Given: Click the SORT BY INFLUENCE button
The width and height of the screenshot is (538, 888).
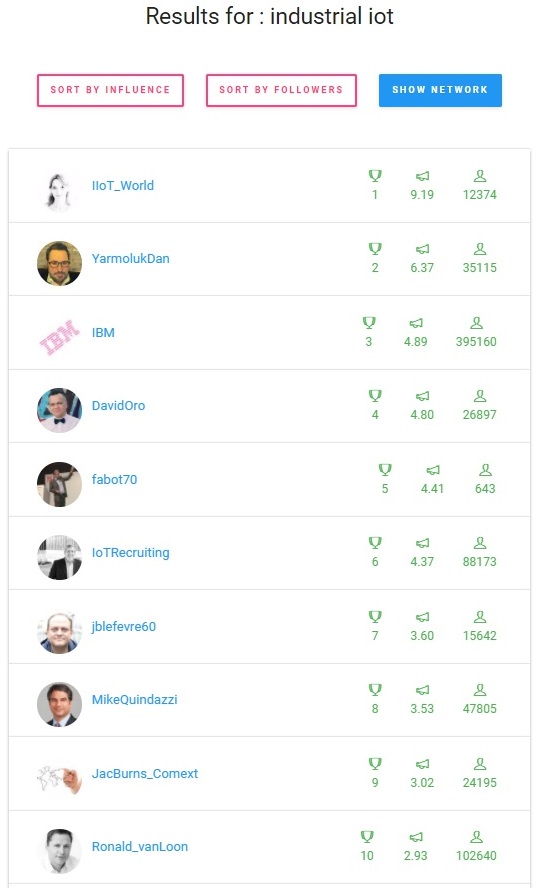Looking at the screenshot, I should click(x=110, y=90).
